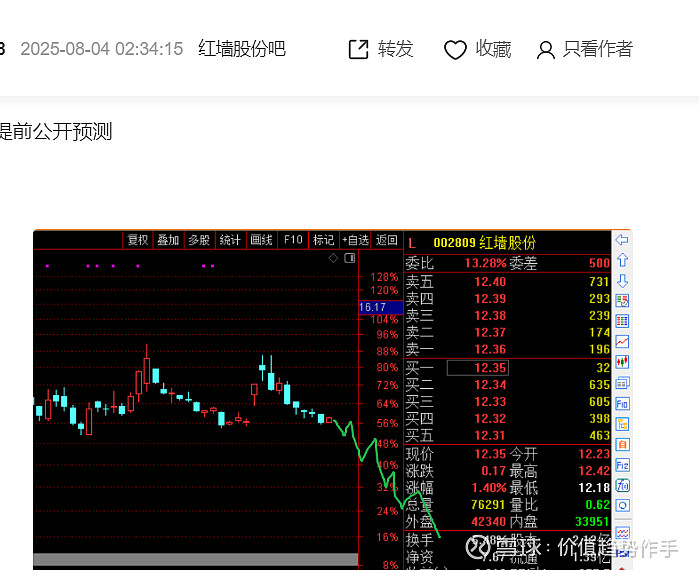
Task: Click the 统计 toolbar button
Action: coord(230,240)
